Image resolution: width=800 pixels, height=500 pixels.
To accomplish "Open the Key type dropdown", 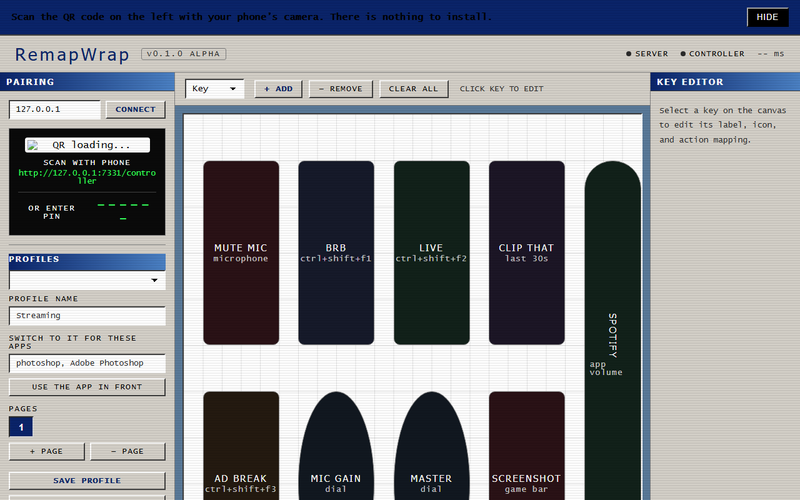I will (214, 88).
